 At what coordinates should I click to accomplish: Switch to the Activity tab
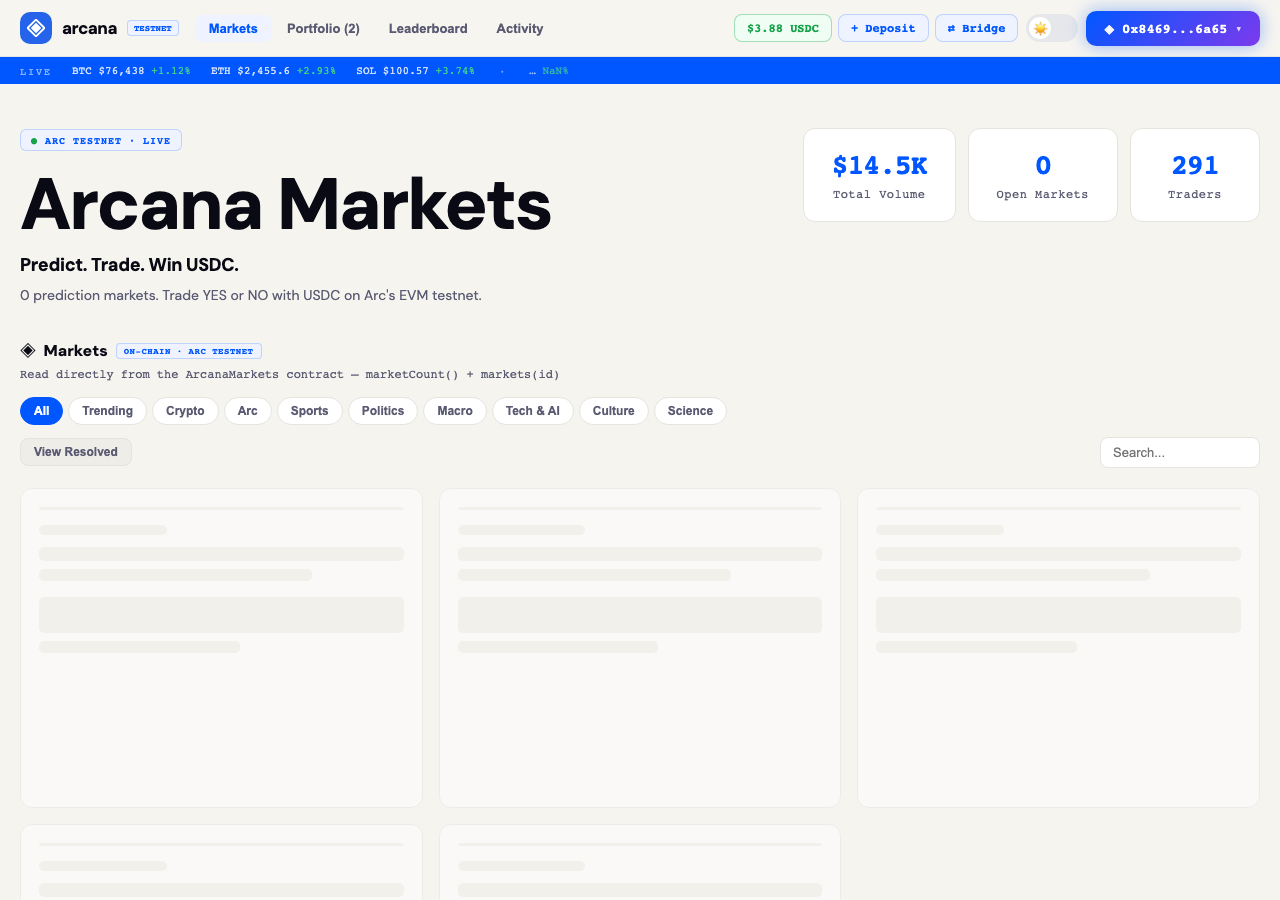pos(520,28)
